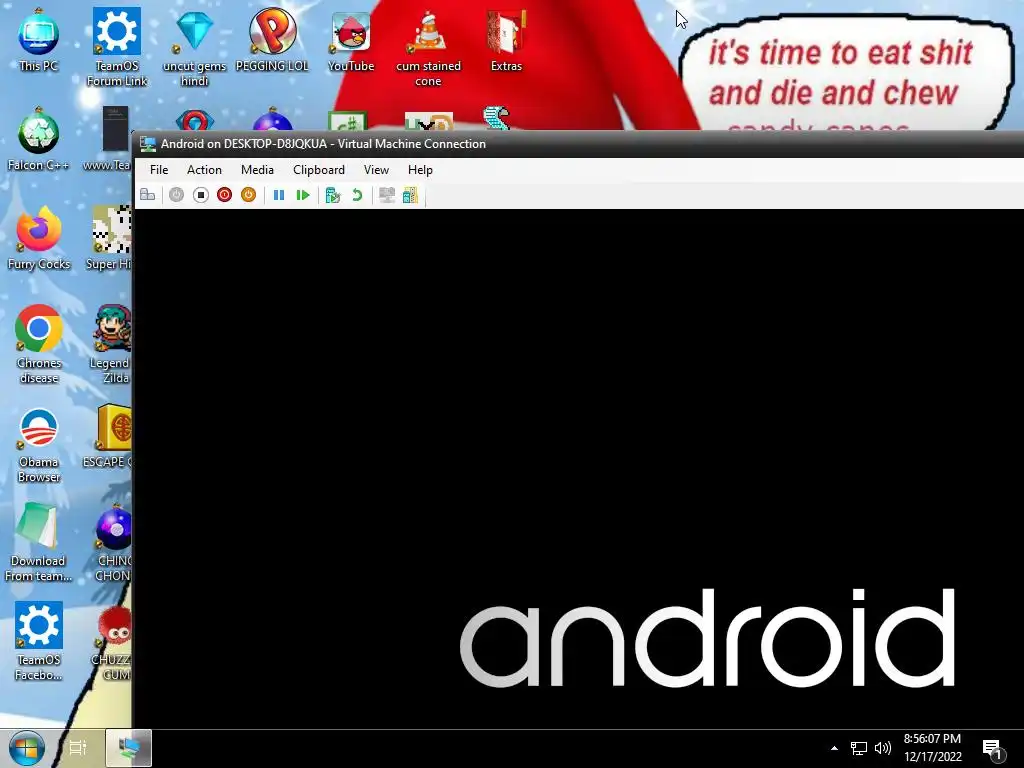Select the This PC desktop icon
Viewport: 1024px width, 768px height.
[39, 40]
